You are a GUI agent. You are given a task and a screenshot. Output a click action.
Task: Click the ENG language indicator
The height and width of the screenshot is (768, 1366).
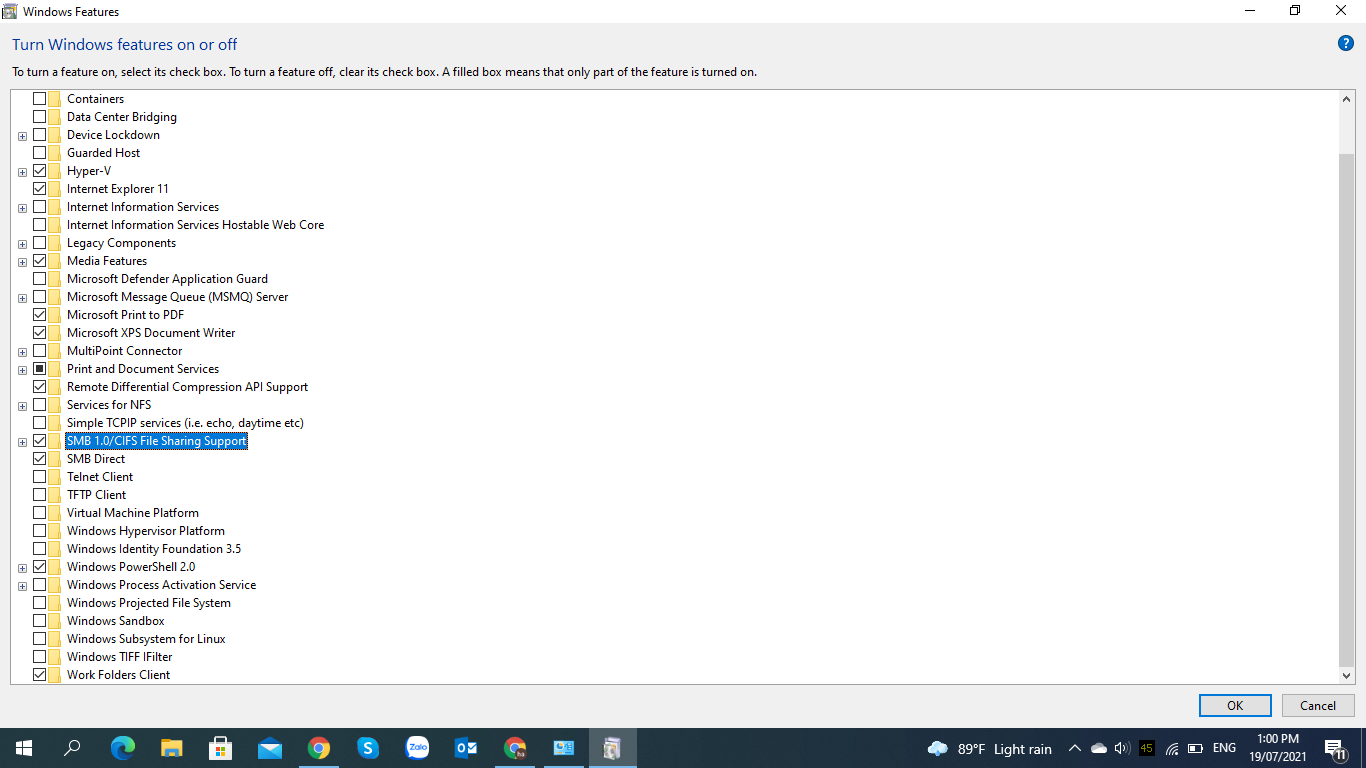[1224, 748]
